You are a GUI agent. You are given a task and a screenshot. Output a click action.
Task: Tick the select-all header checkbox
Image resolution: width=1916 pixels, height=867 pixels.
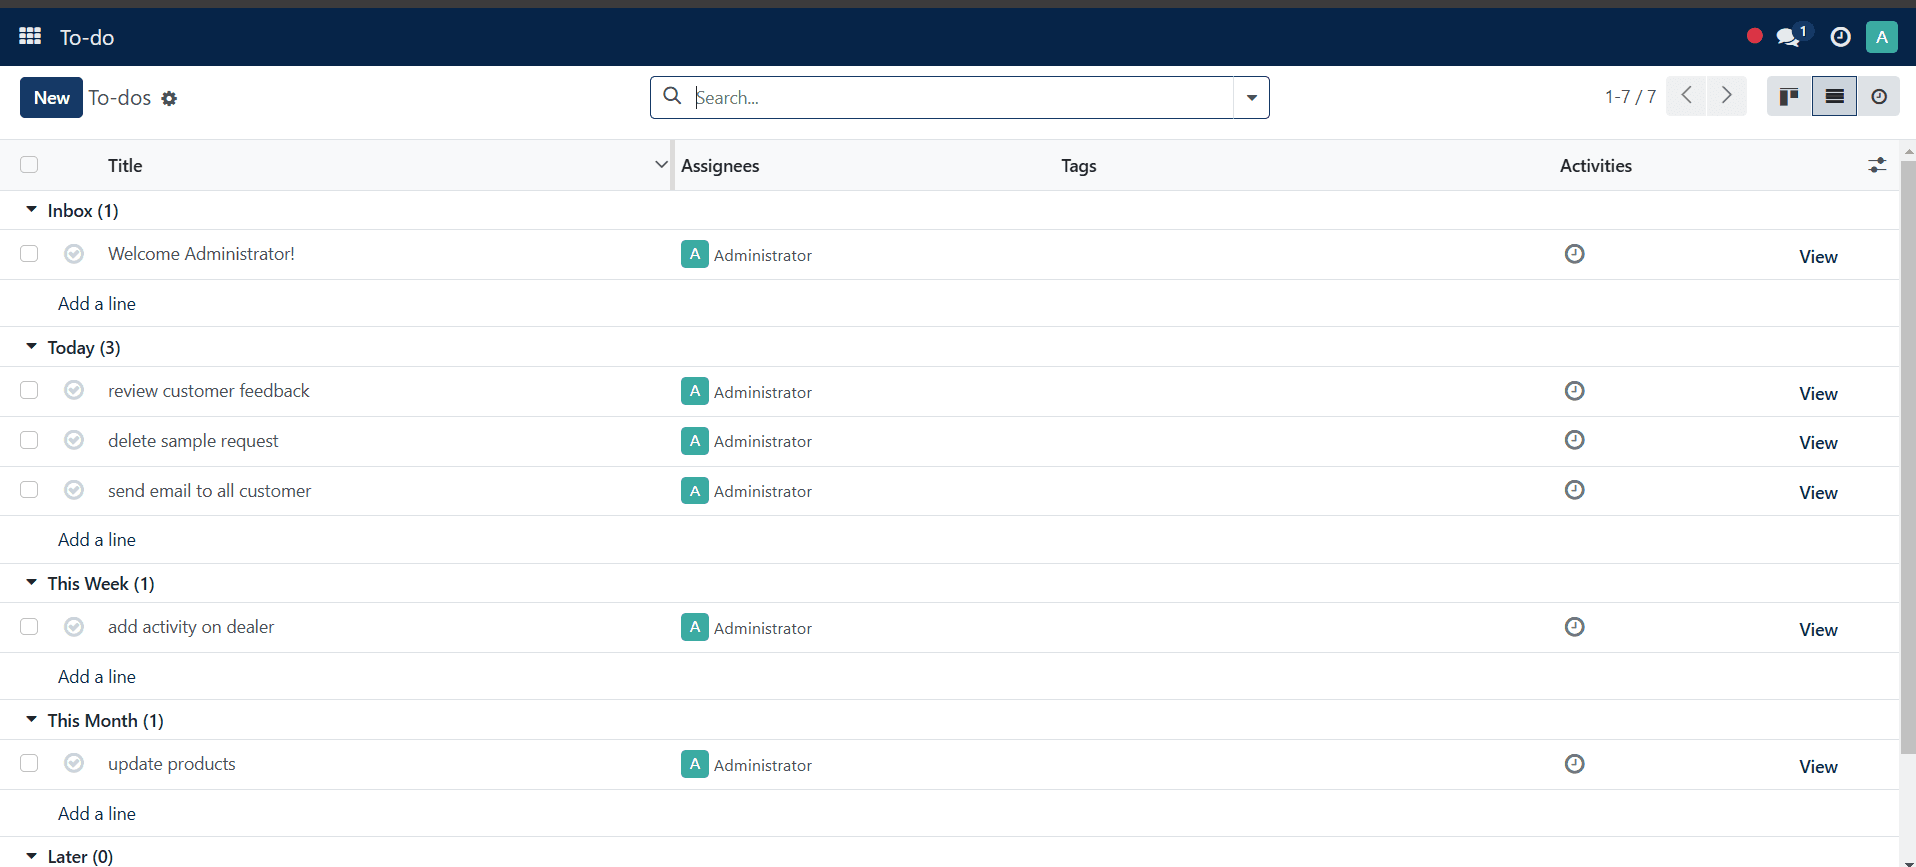coord(29,165)
